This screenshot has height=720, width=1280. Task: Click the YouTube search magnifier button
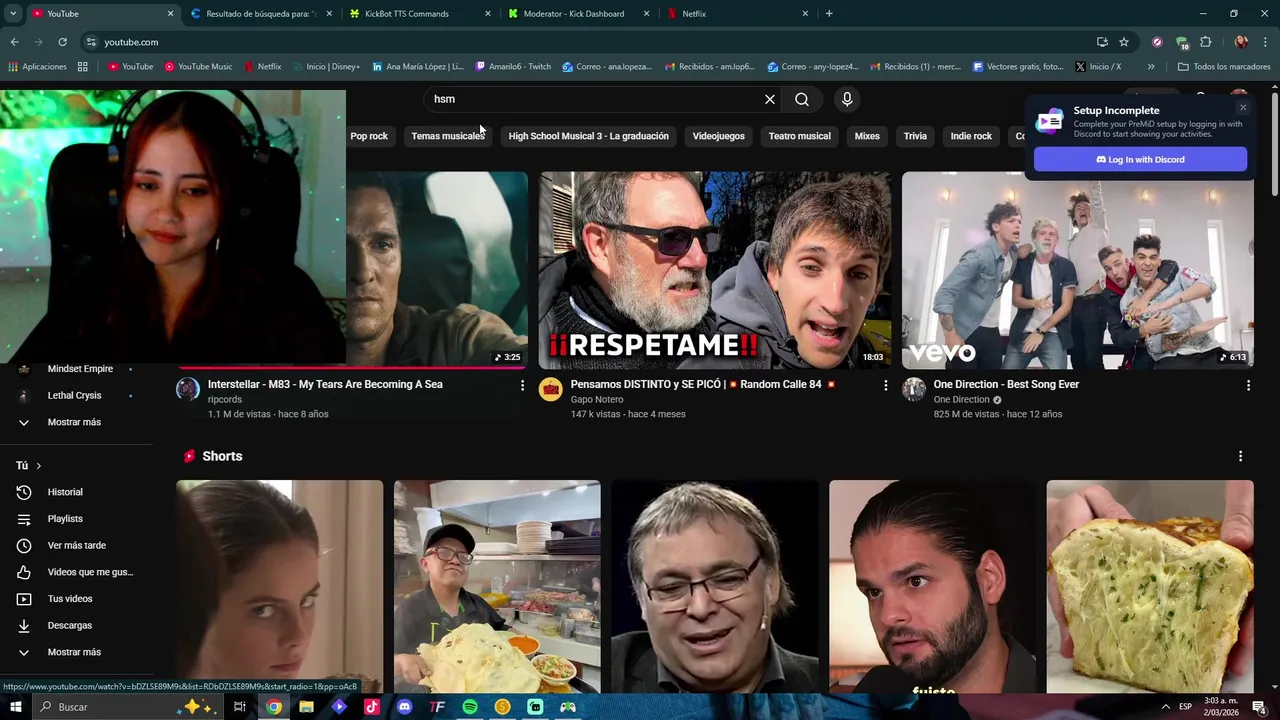coord(802,99)
